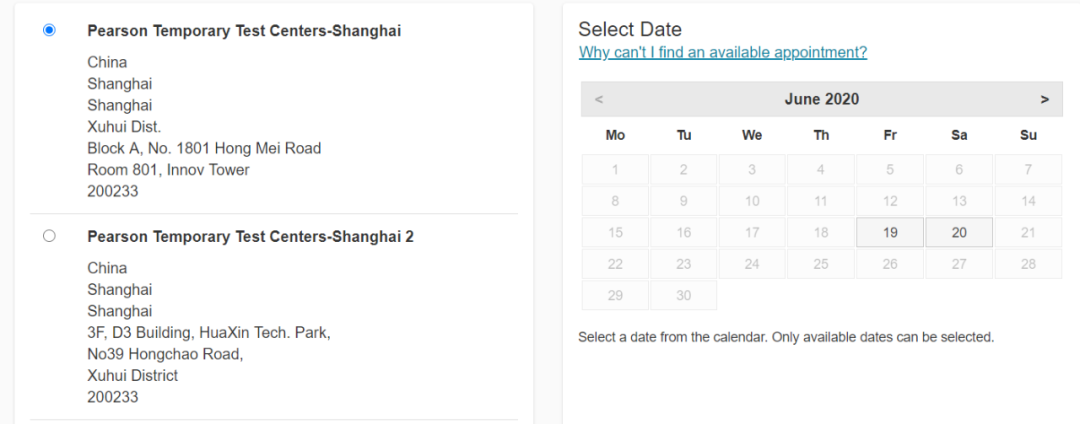Click date 26 in the Friday column
This screenshot has height=424, width=1080.
click(890, 264)
